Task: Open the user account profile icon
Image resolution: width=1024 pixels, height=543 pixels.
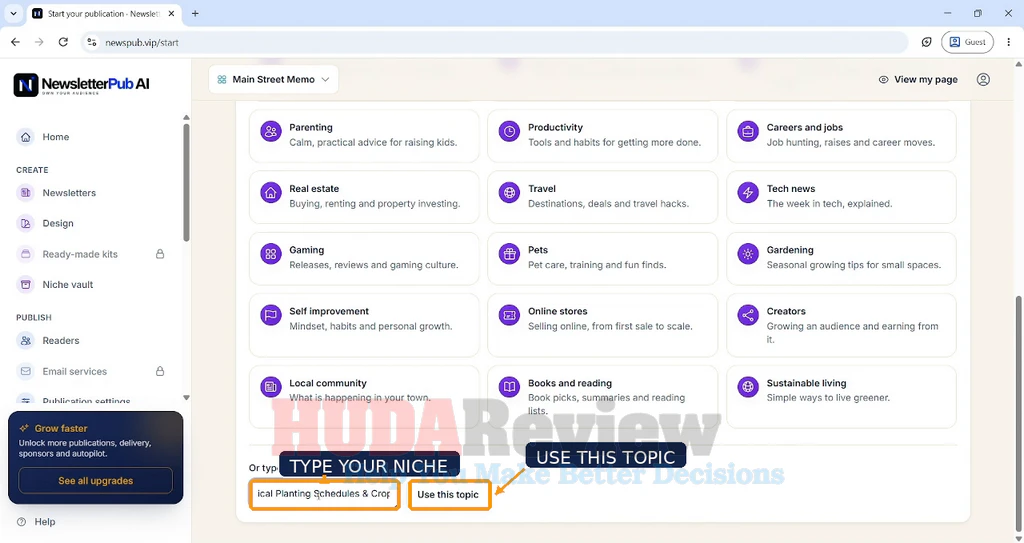Action: click(x=983, y=79)
